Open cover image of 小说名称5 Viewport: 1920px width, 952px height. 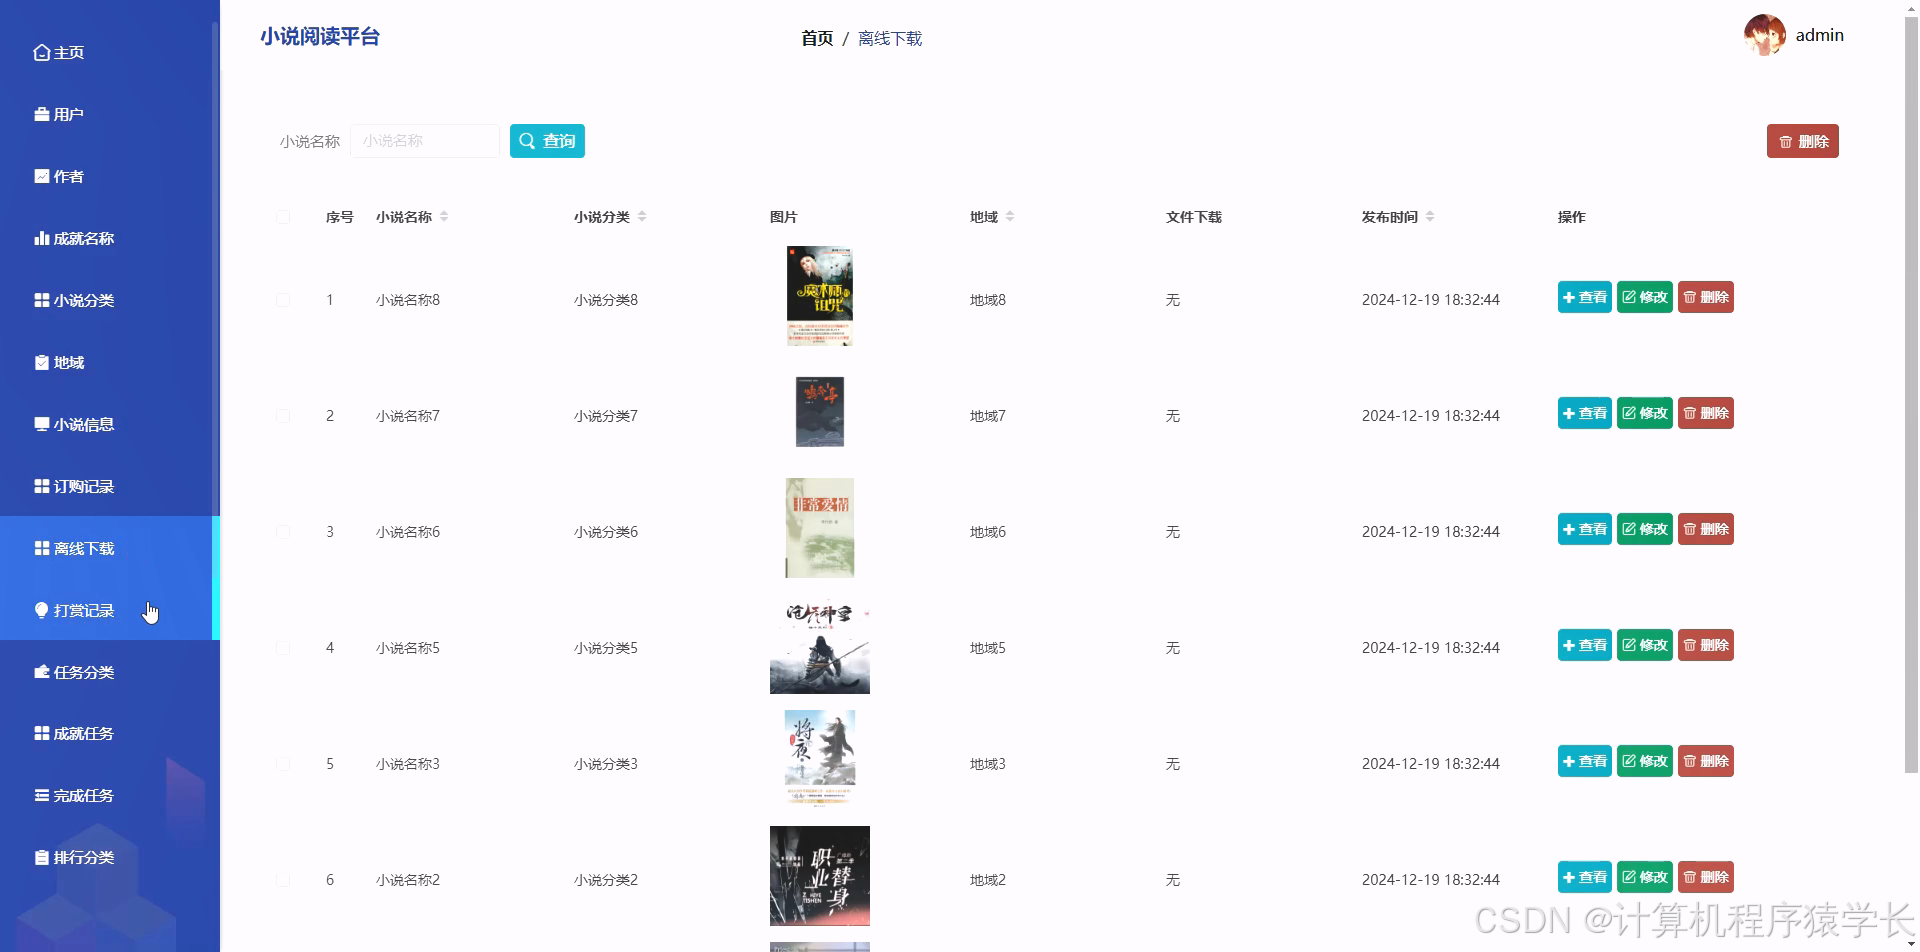820,644
